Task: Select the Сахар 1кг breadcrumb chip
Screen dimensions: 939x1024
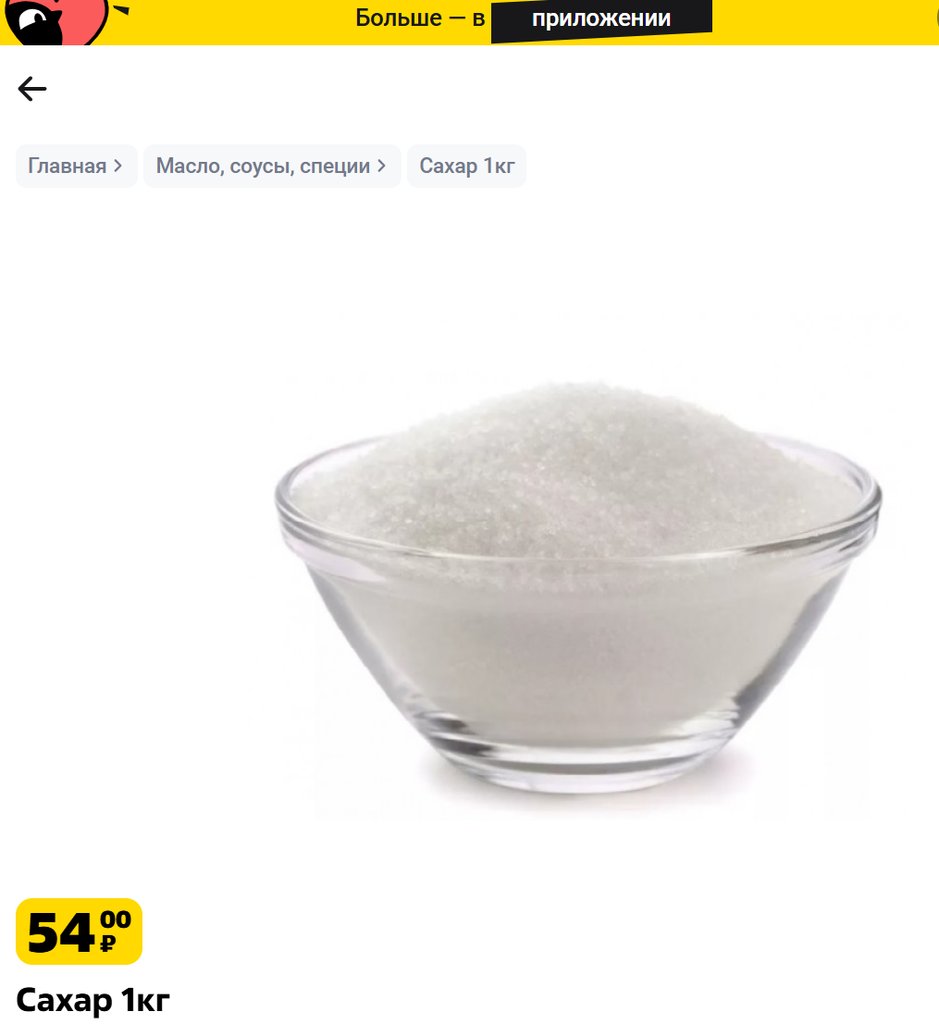Action: pyautogui.click(x=466, y=166)
